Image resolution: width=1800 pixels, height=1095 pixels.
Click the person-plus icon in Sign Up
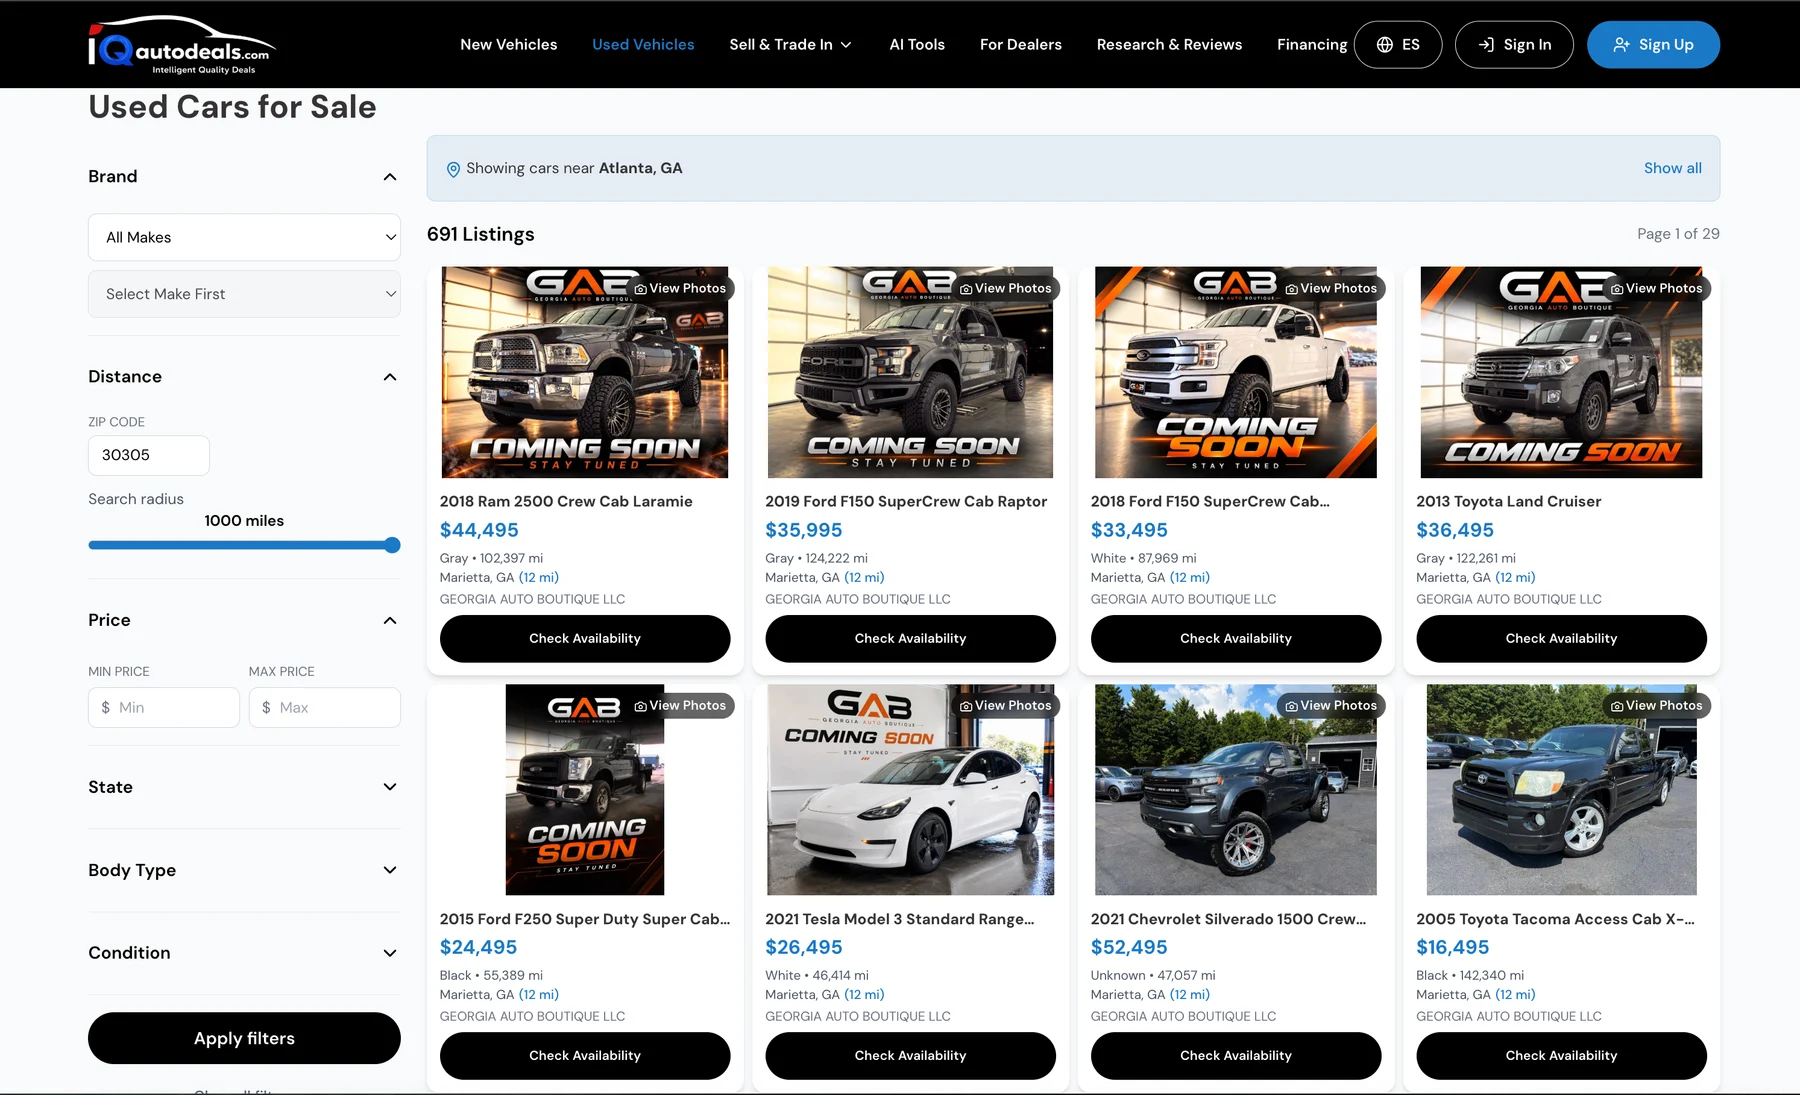click(x=1622, y=45)
